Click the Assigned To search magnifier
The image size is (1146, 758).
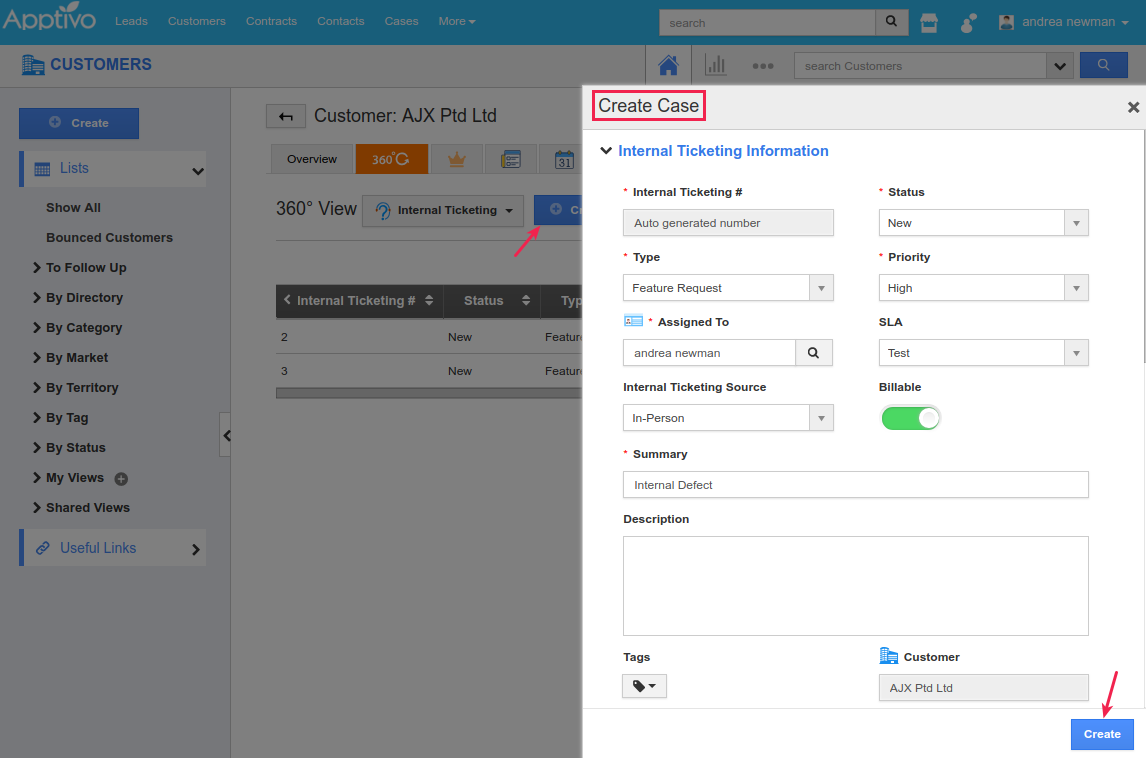click(x=813, y=353)
